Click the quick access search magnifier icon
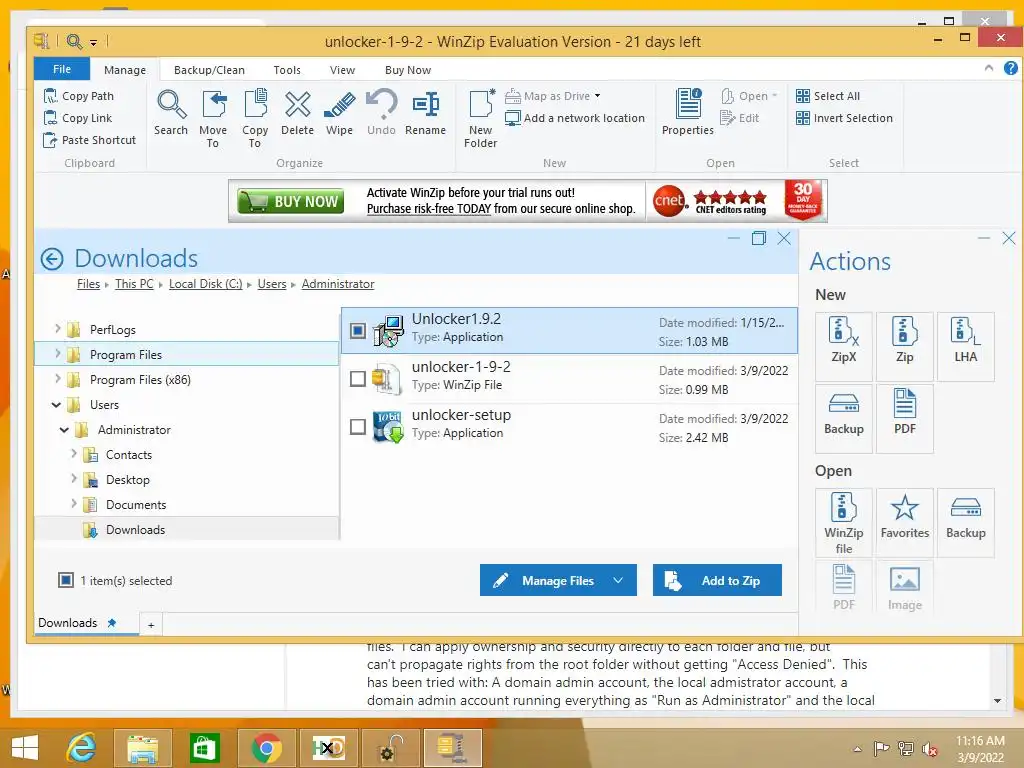1024x768 pixels. click(74, 42)
